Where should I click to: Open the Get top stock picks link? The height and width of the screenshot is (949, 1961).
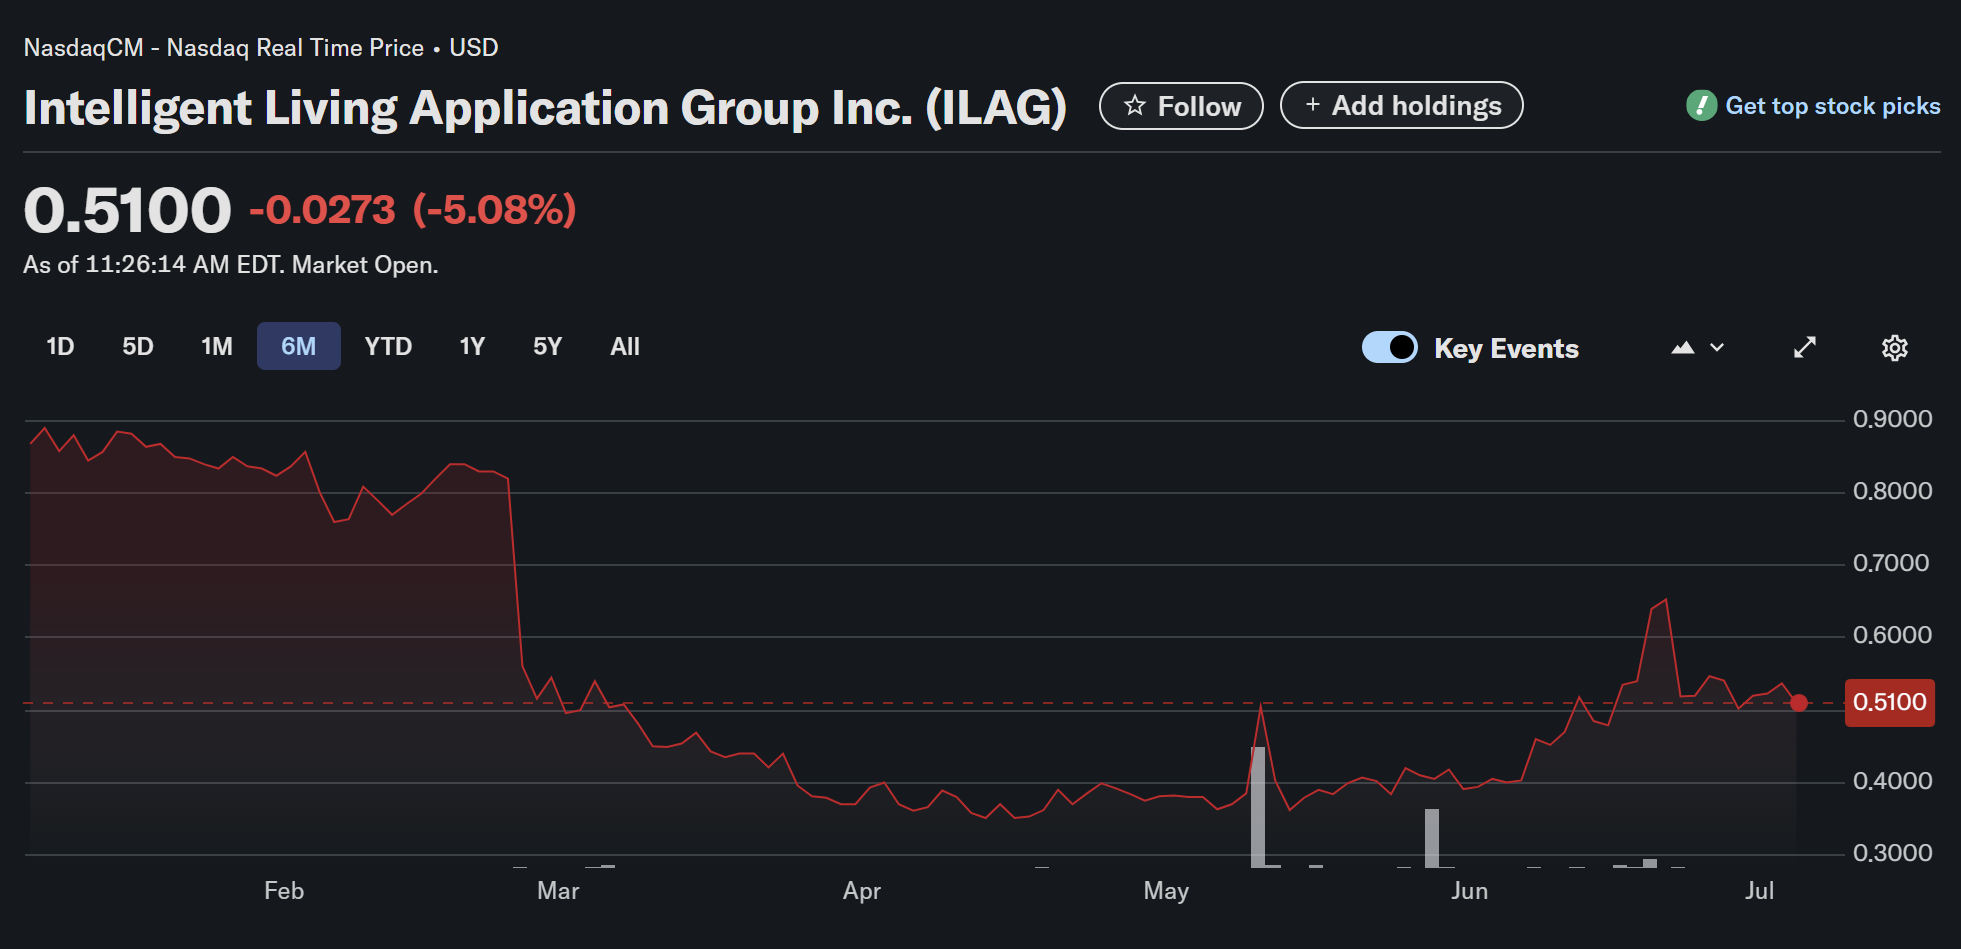pyautogui.click(x=1832, y=106)
